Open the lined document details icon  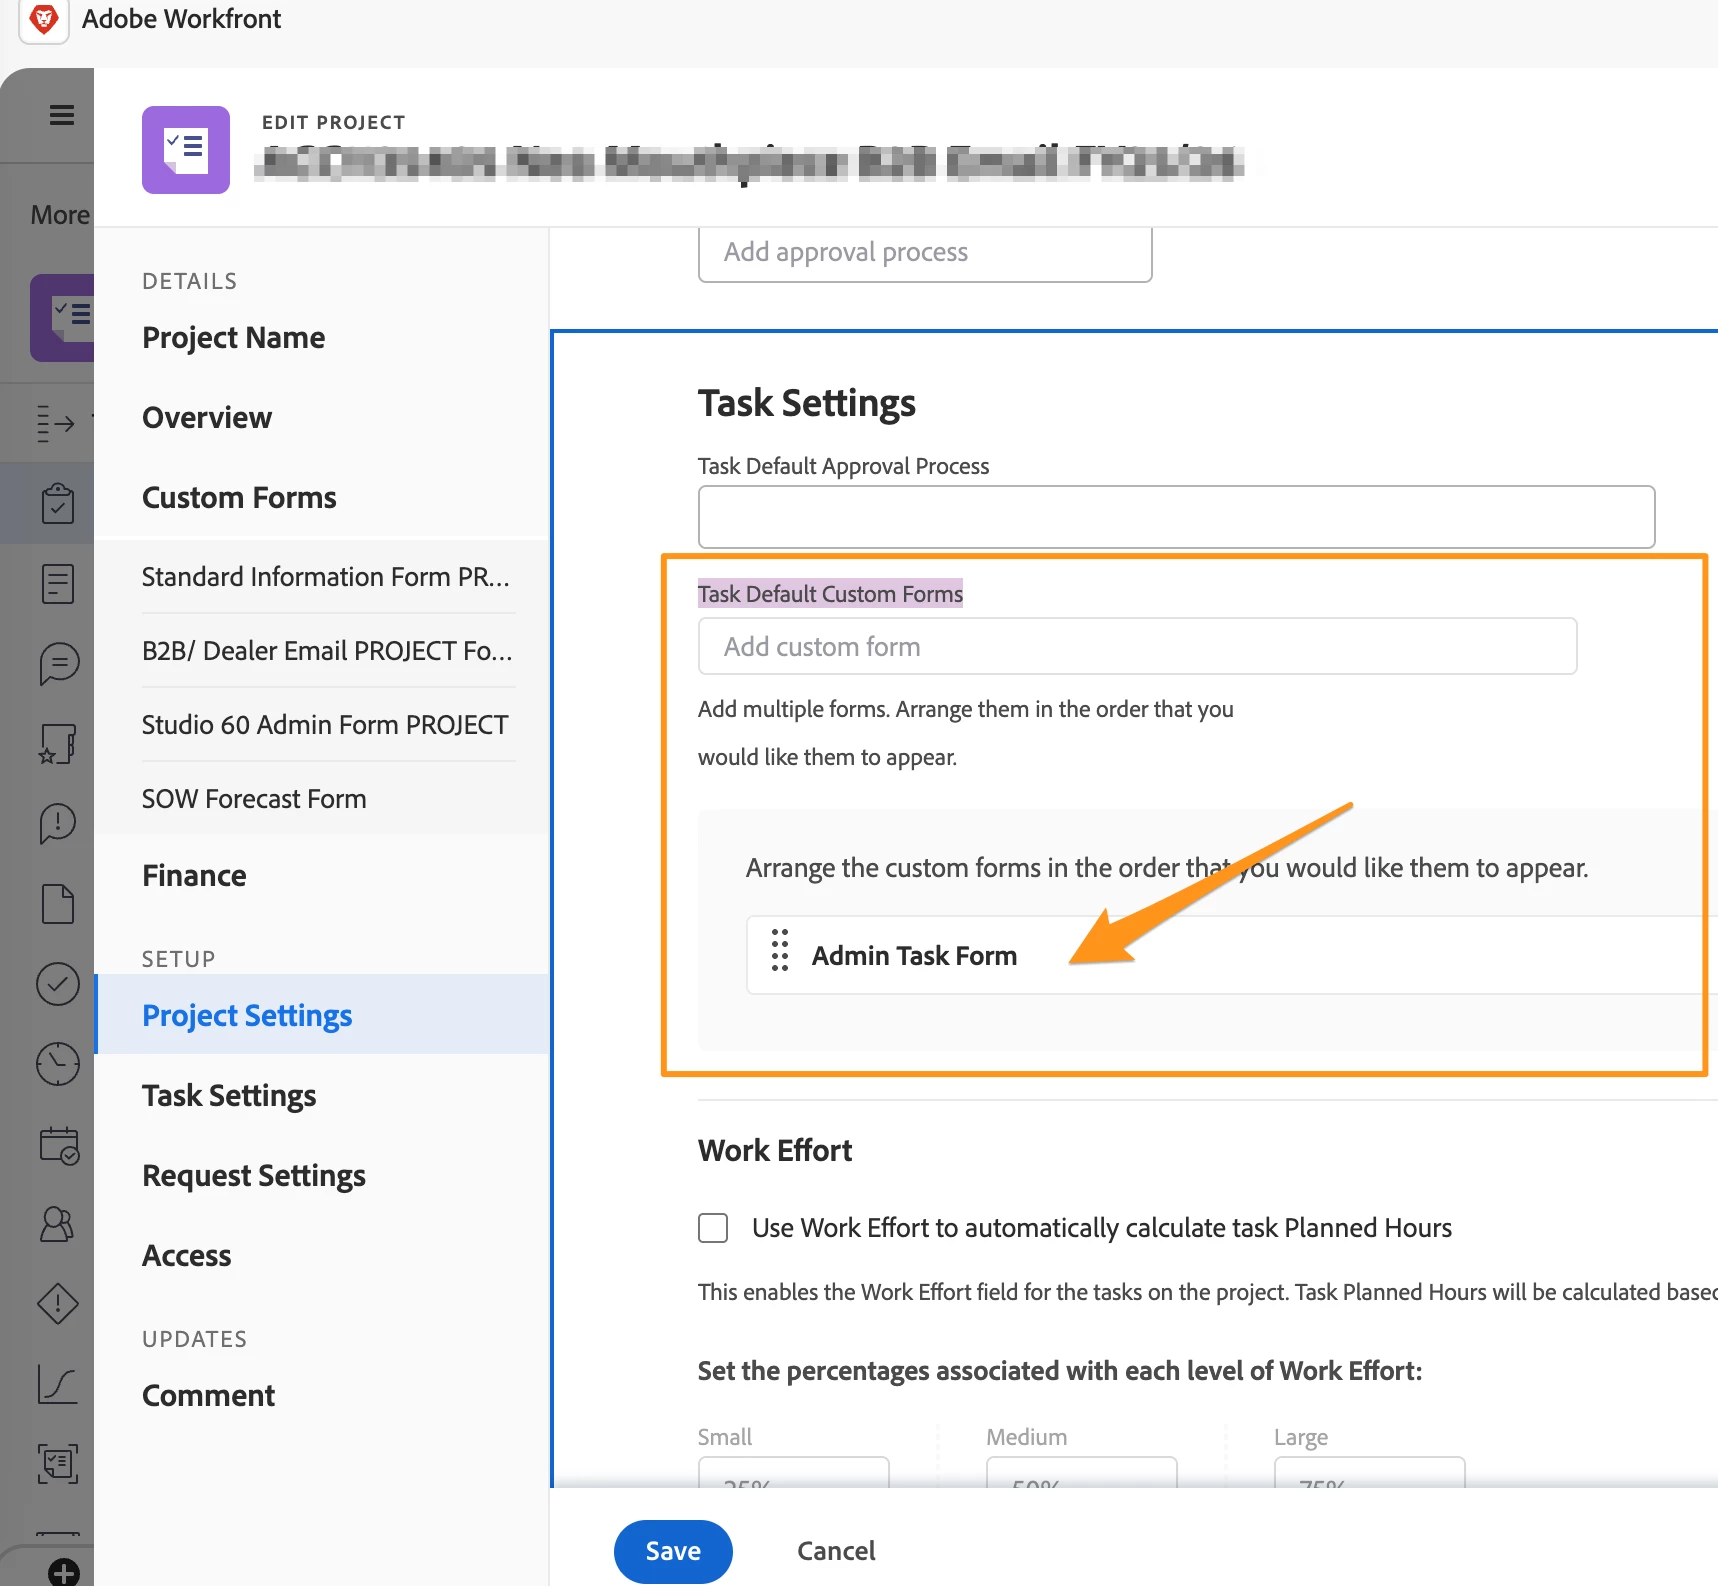coord(58,583)
